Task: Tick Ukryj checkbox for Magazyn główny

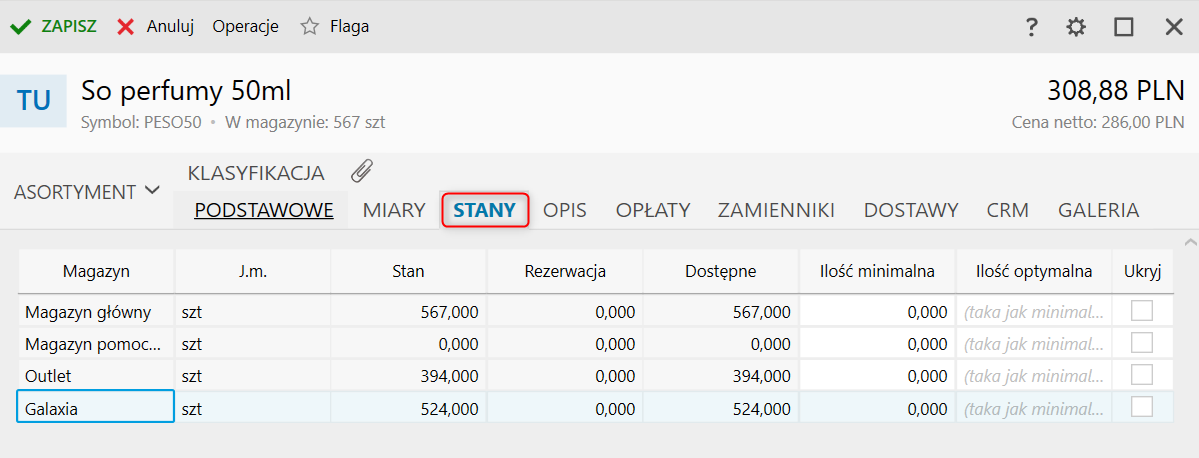Action: [x=1141, y=311]
